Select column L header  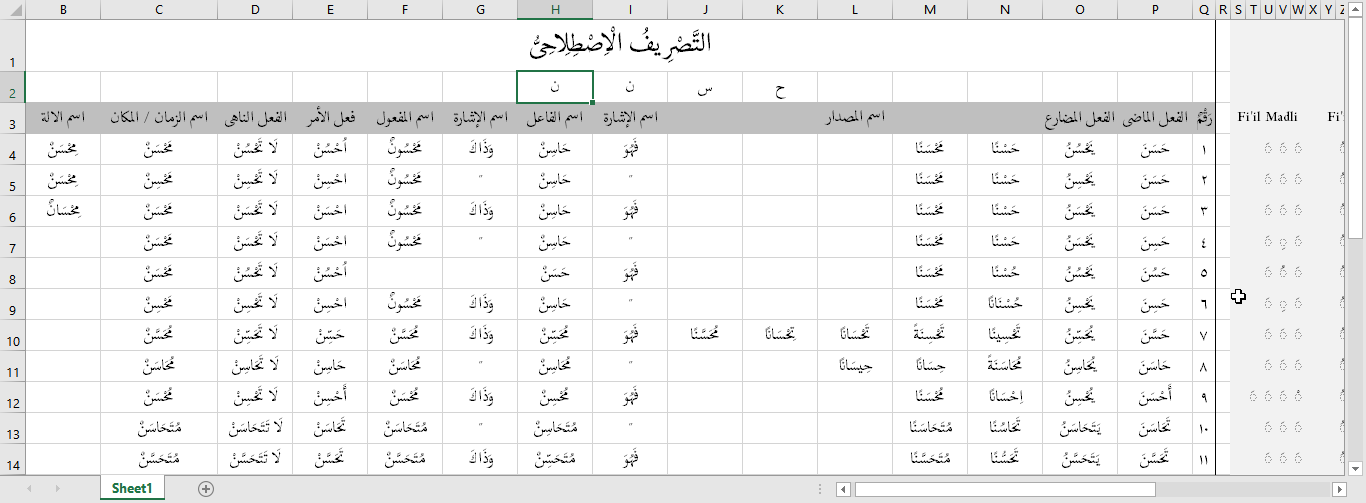(855, 10)
